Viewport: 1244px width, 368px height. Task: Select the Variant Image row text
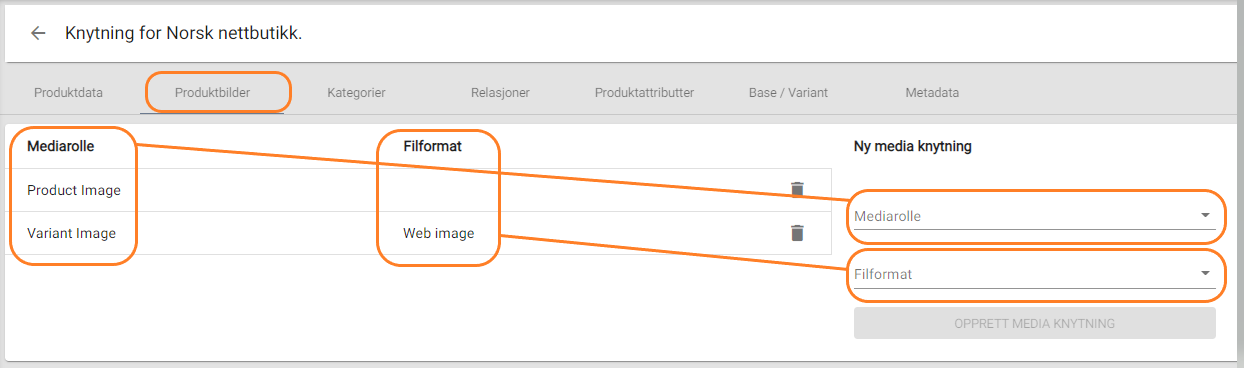(x=72, y=233)
